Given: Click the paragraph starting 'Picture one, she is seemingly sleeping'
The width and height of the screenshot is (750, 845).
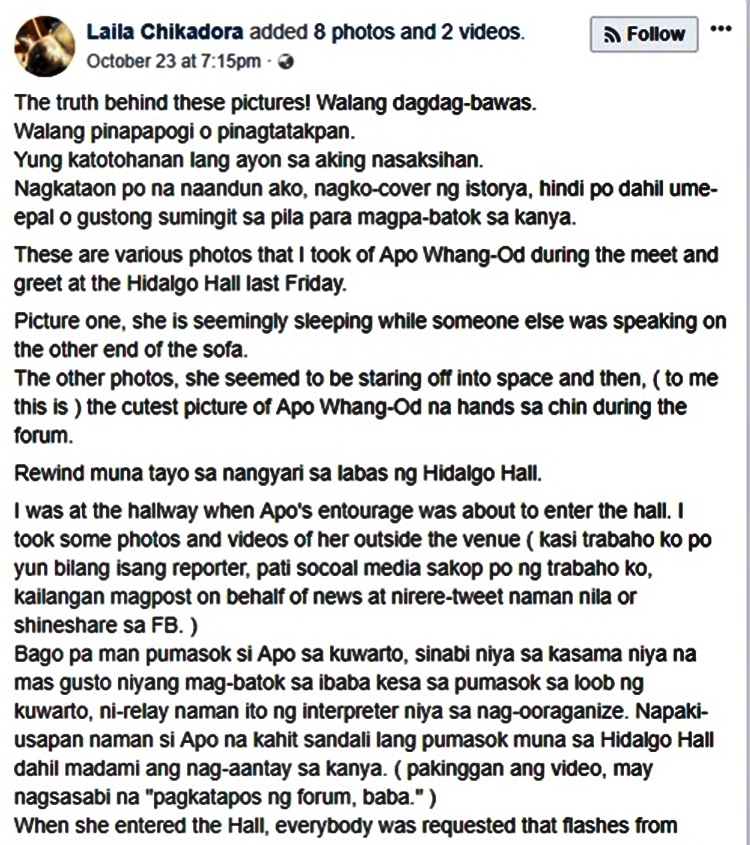Looking at the screenshot, I should pyautogui.click(x=370, y=335).
